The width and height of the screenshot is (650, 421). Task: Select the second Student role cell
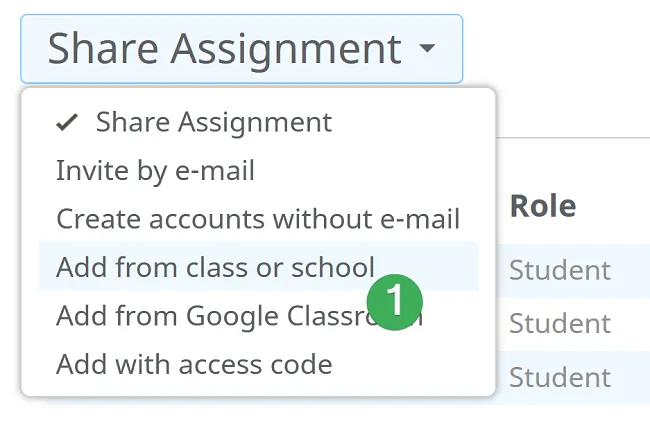pyautogui.click(x=560, y=323)
